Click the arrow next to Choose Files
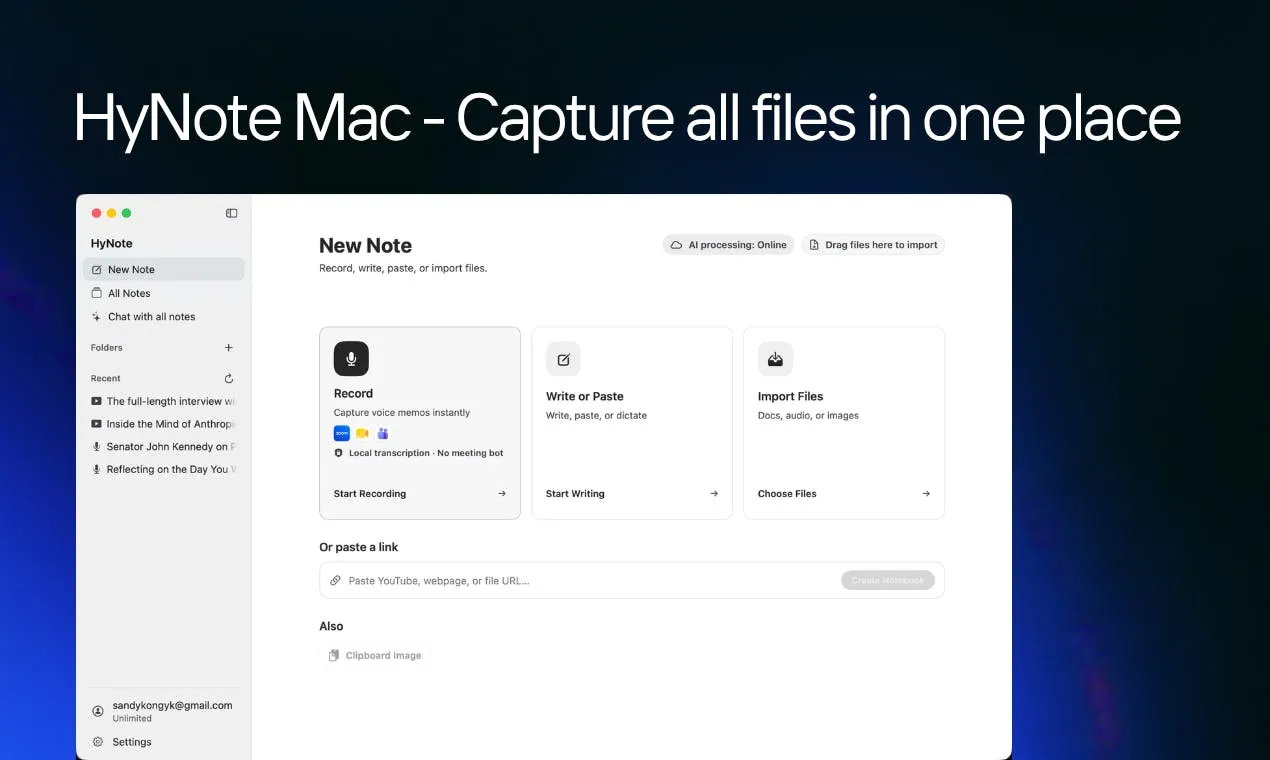The width and height of the screenshot is (1270, 760). point(926,493)
